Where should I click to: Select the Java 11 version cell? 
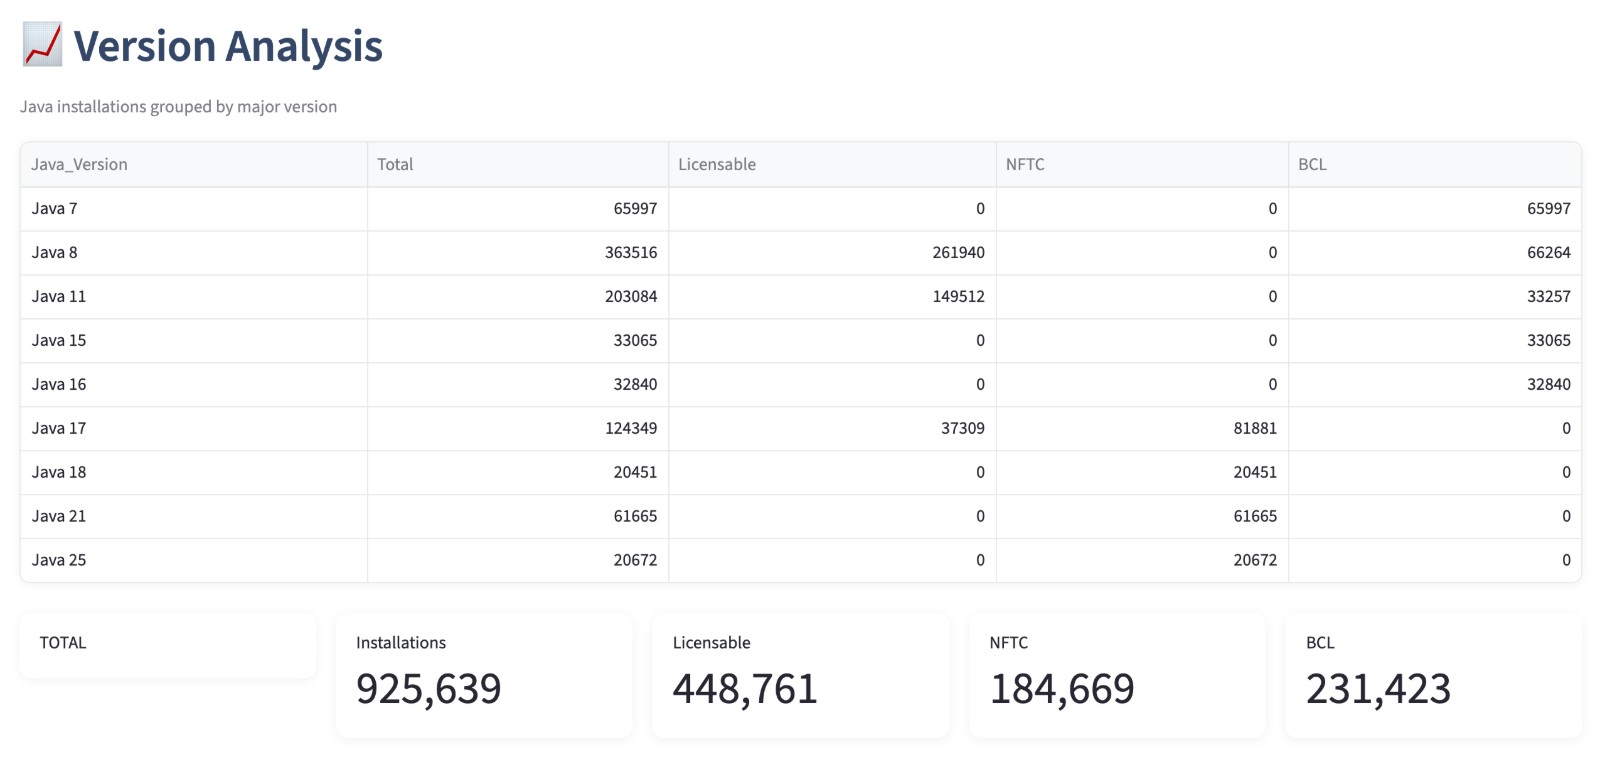point(194,297)
